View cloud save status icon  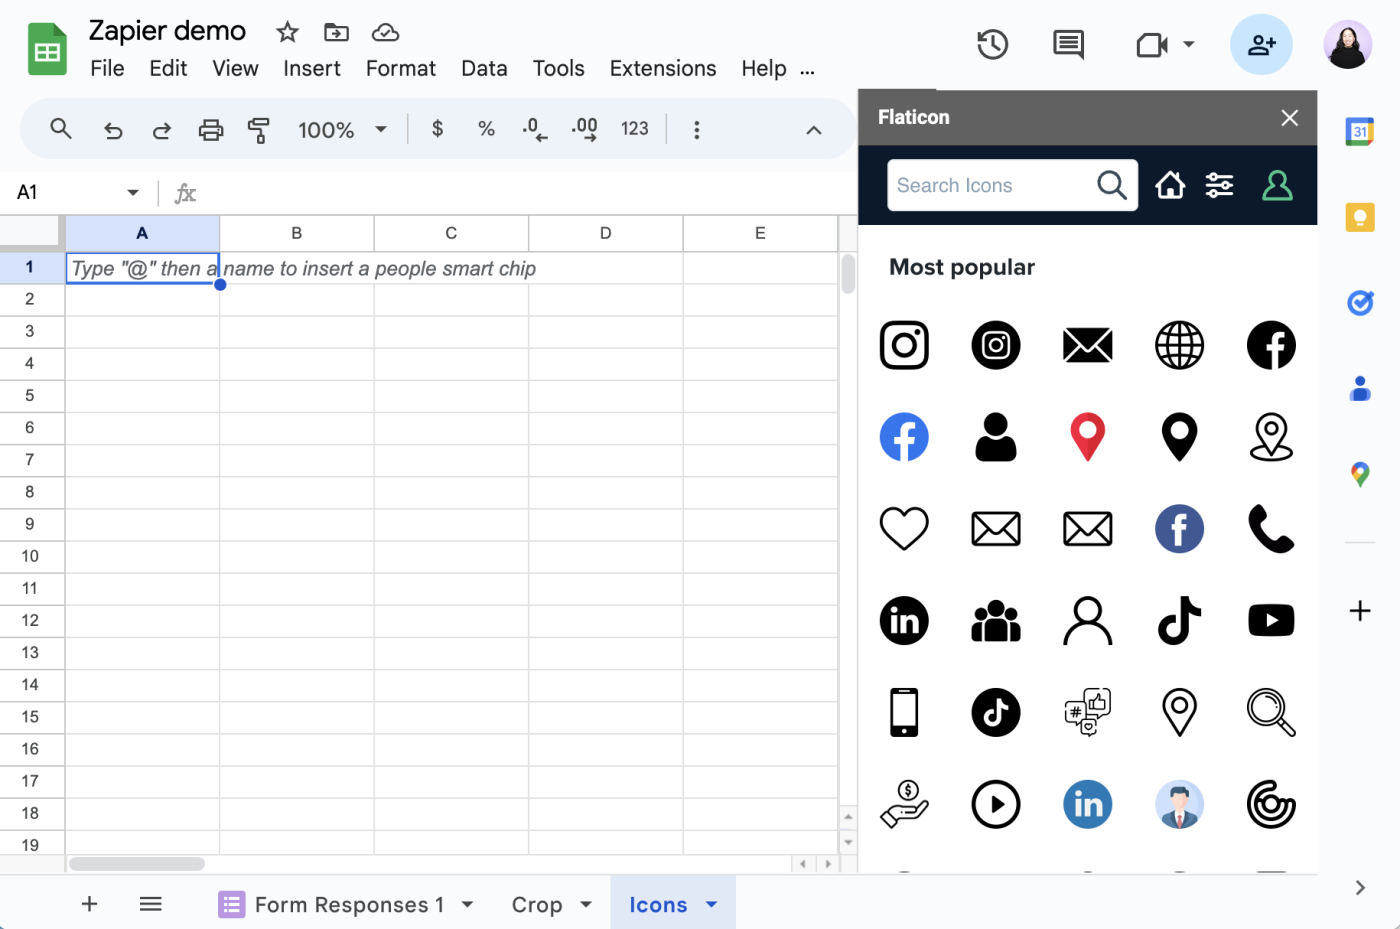click(x=385, y=33)
